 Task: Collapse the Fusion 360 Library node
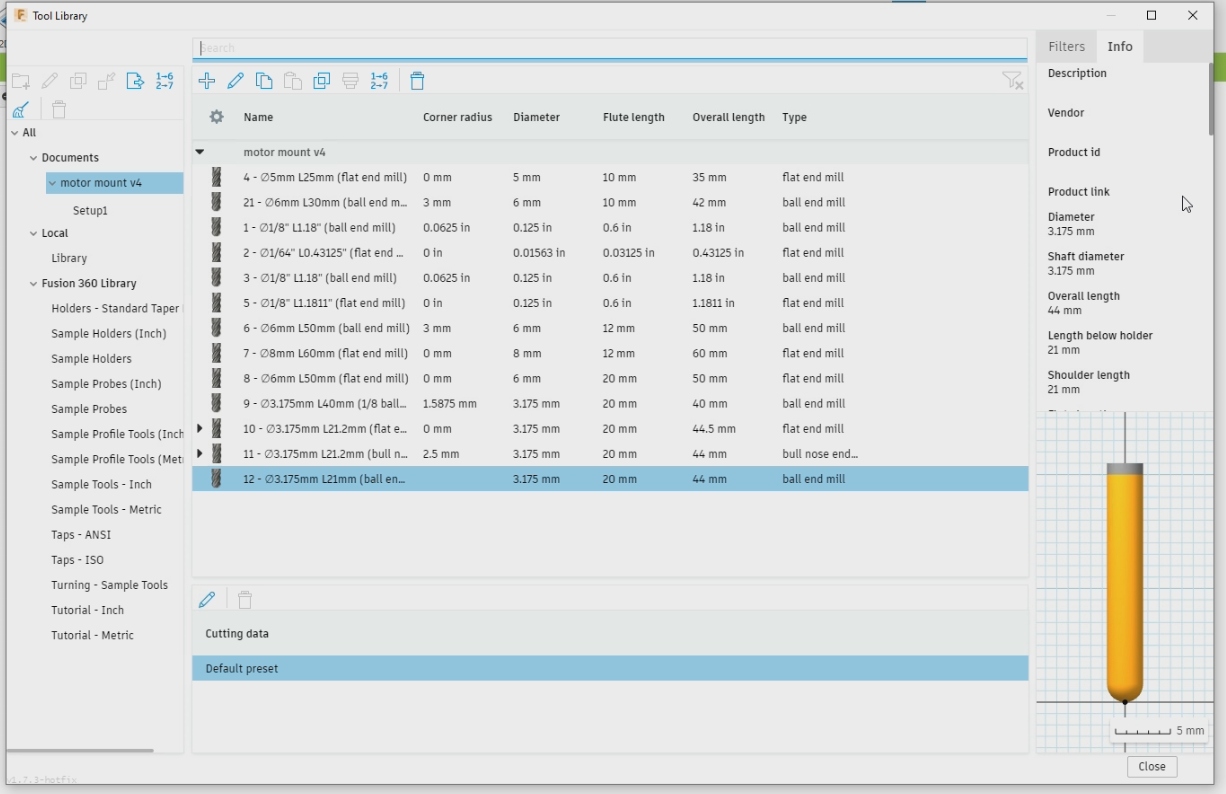coord(33,284)
